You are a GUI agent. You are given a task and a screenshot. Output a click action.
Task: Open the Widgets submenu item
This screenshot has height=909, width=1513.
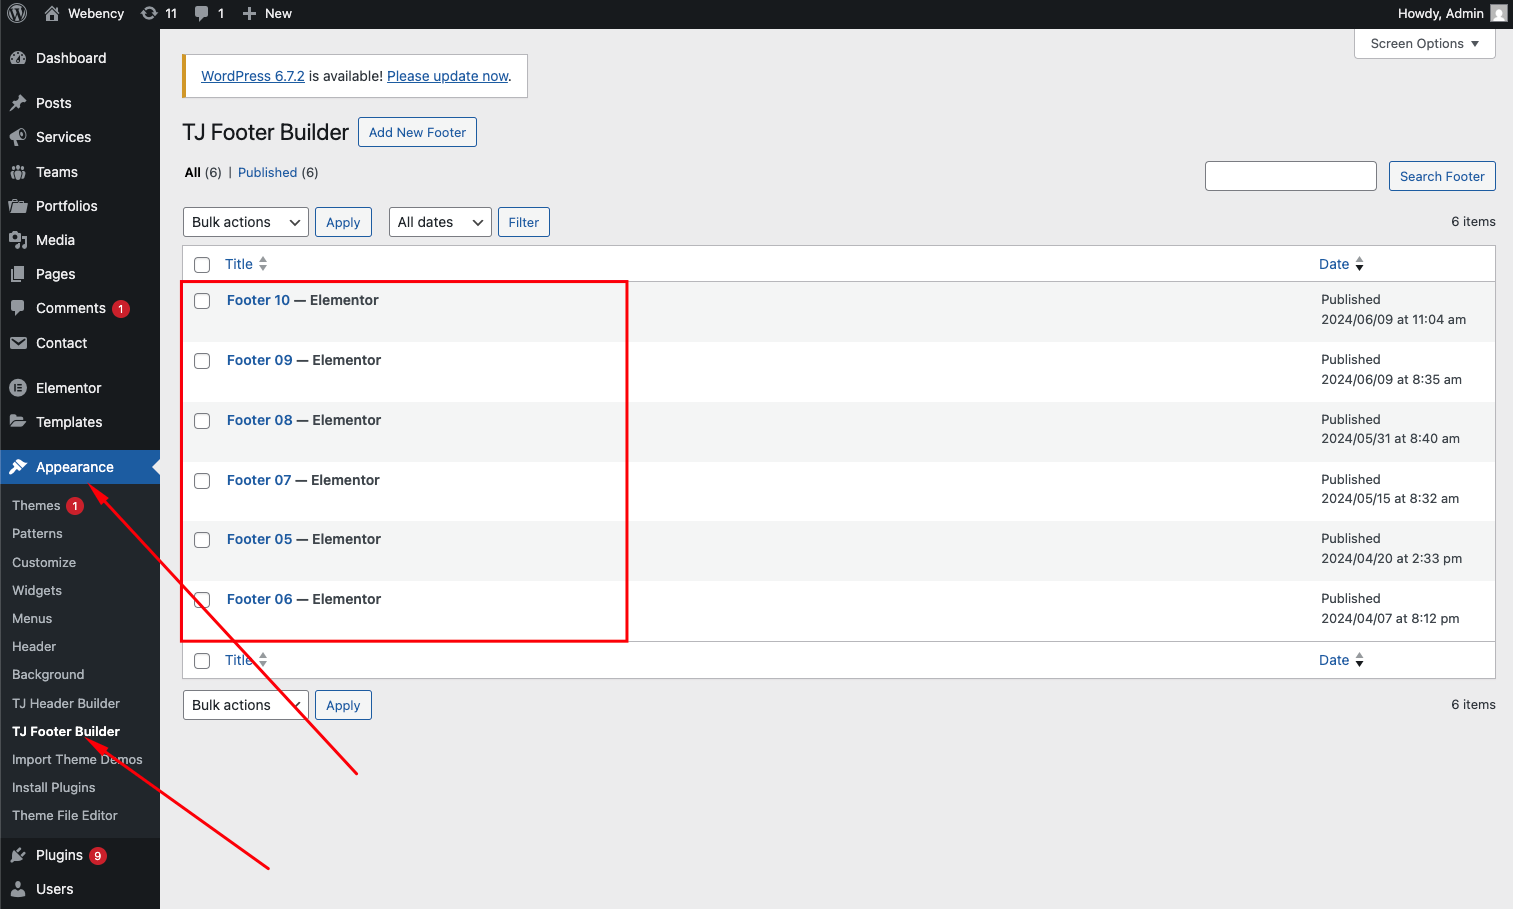pyautogui.click(x=37, y=591)
